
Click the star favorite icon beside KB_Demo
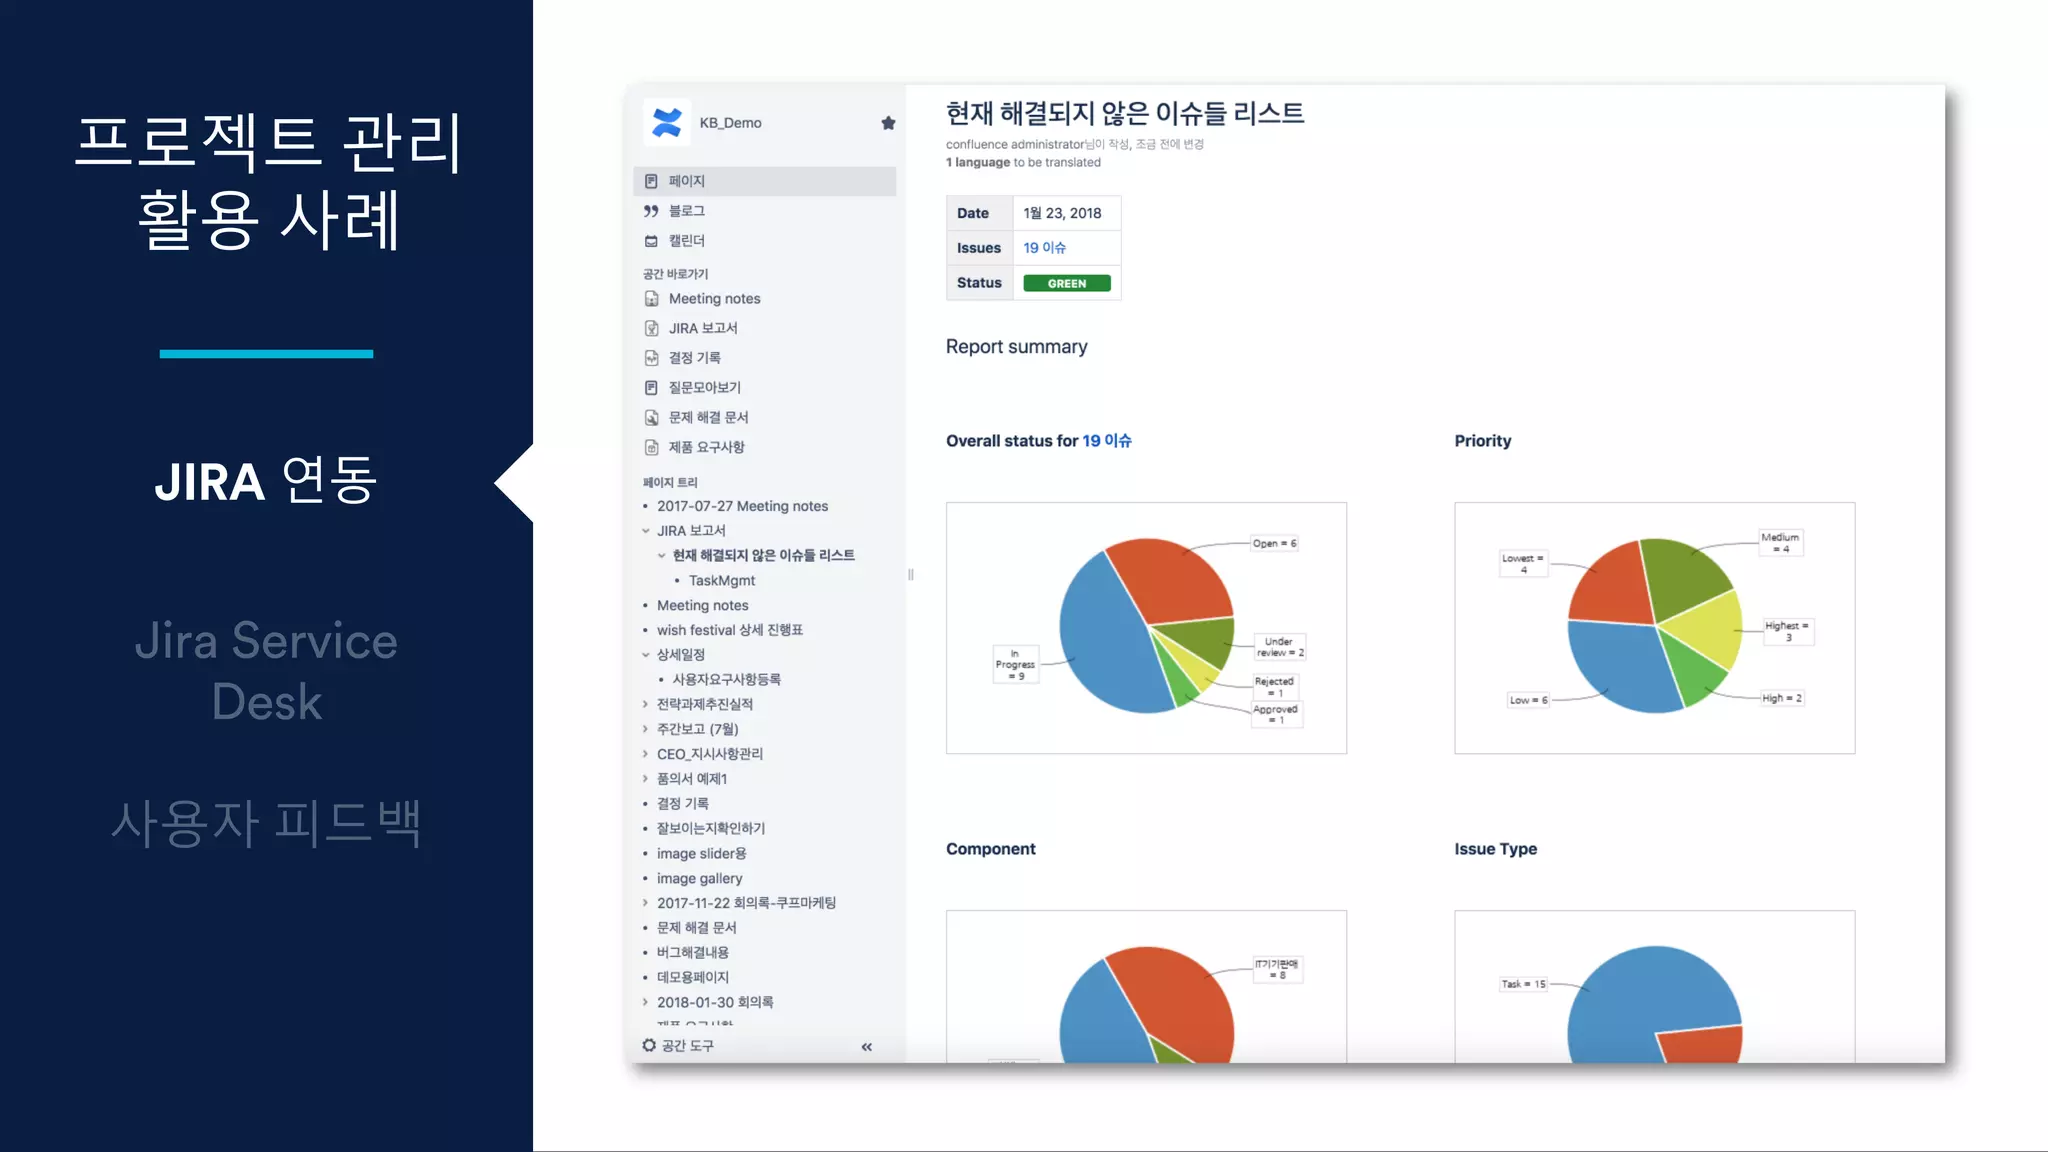(888, 123)
